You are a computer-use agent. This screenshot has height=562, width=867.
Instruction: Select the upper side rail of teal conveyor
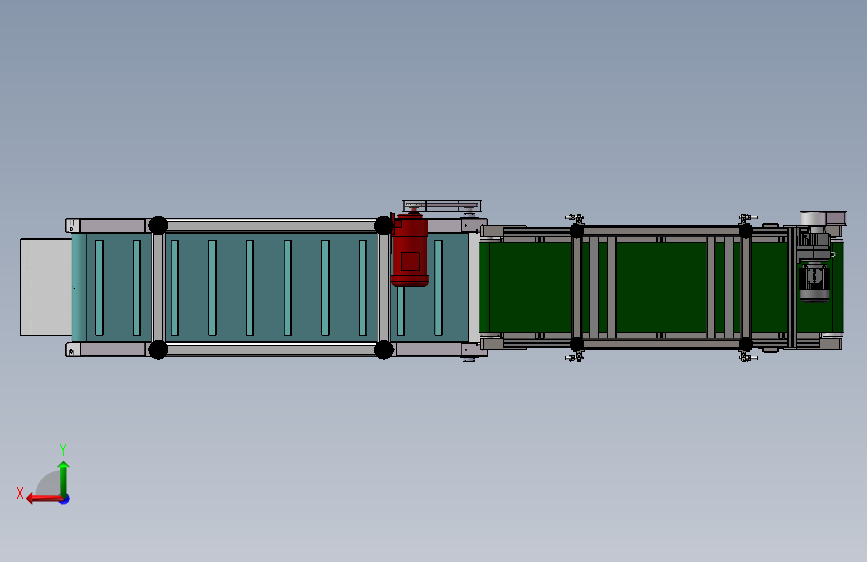(x=276, y=226)
